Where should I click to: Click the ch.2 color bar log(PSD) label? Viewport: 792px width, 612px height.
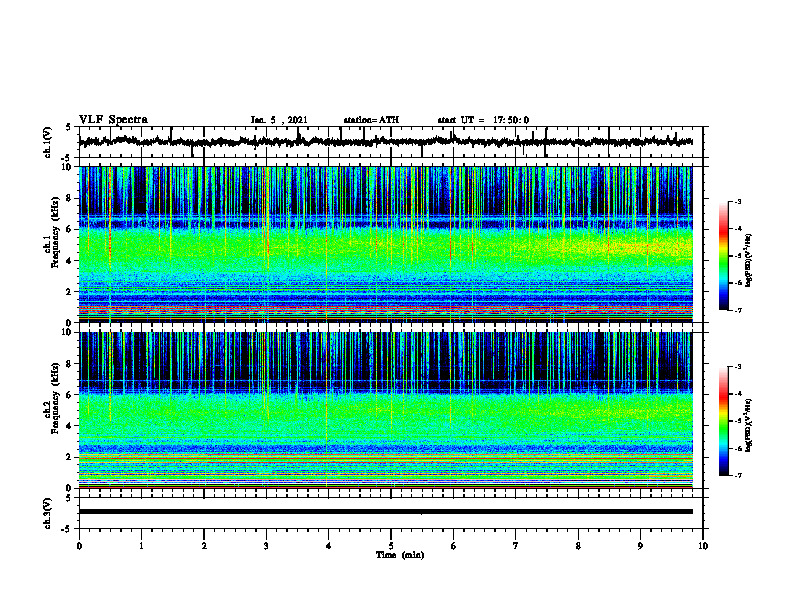coord(749,426)
